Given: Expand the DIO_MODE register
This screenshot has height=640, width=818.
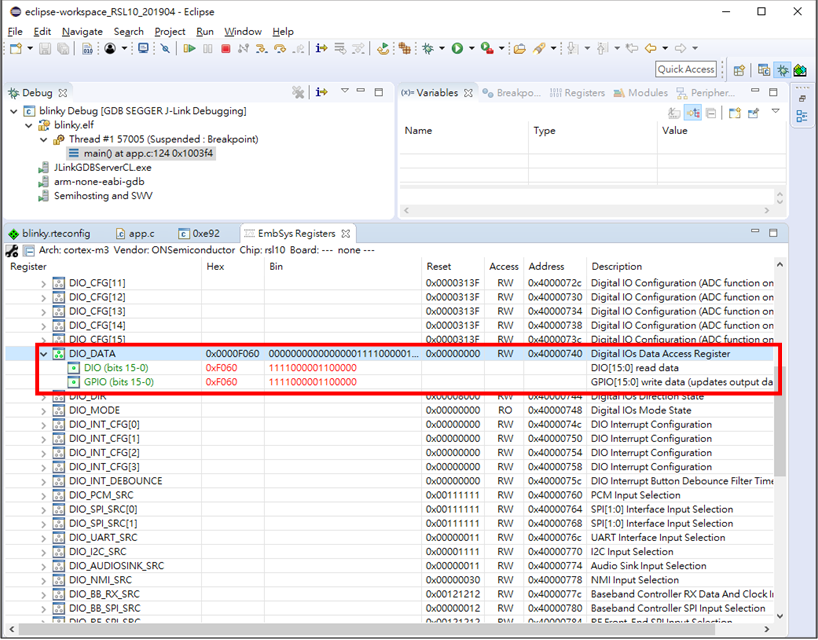Looking at the screenshot, I should (43, 411).
